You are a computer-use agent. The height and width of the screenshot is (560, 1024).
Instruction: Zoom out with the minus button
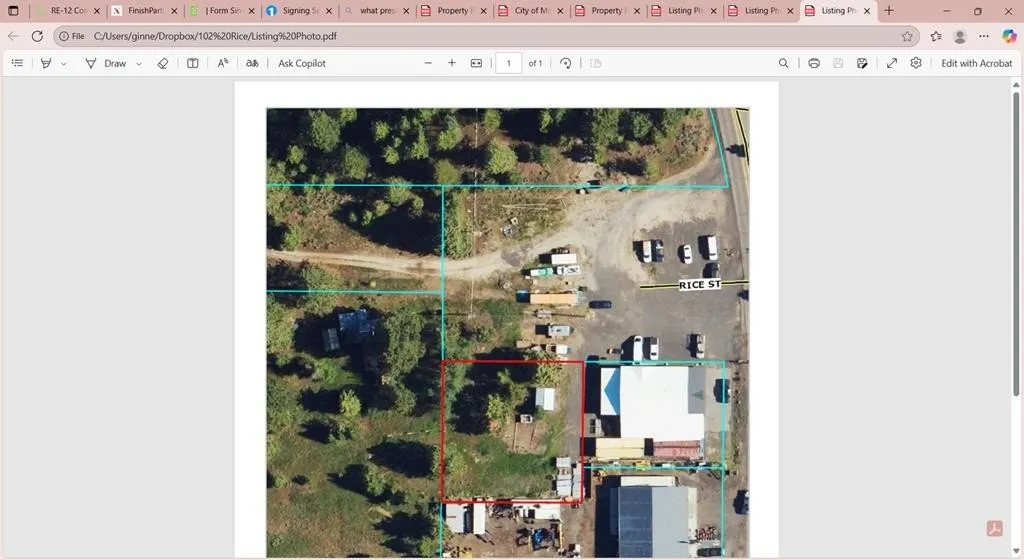(x=428, y=63)
